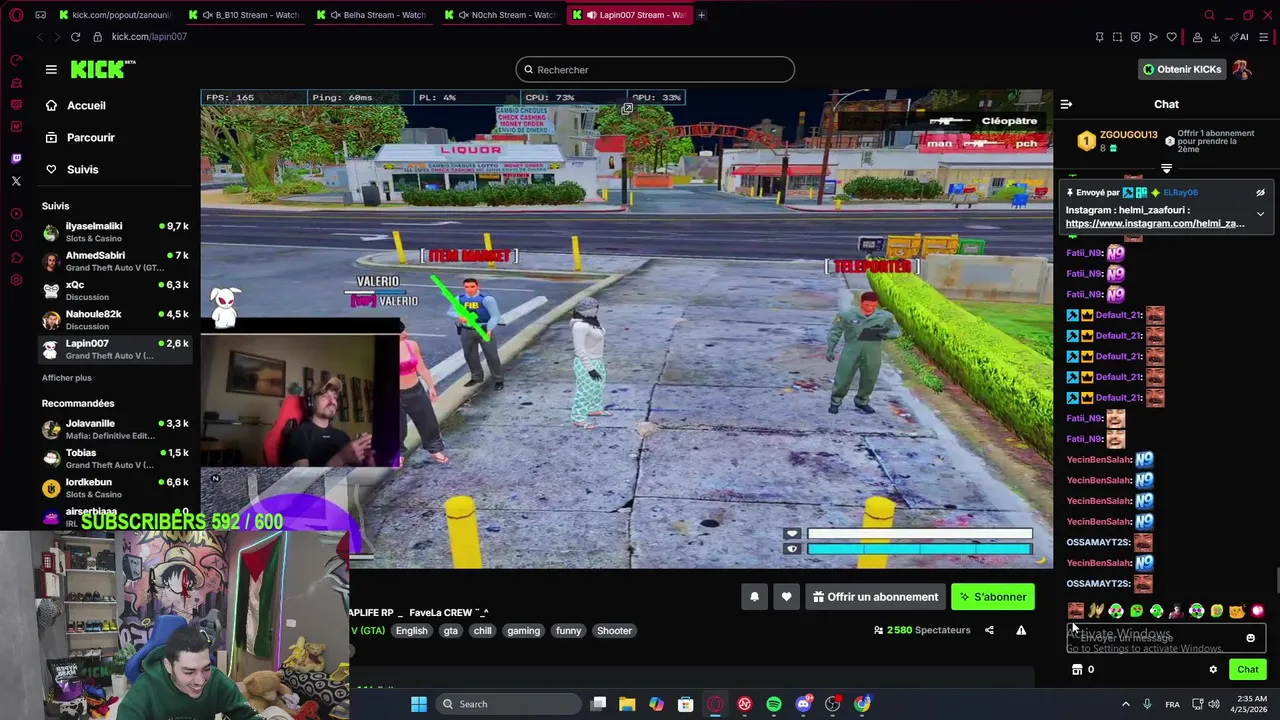This screenshot has width=1280, height=720.
Task: Click the Shooter tag
Action: pos(614,631)
